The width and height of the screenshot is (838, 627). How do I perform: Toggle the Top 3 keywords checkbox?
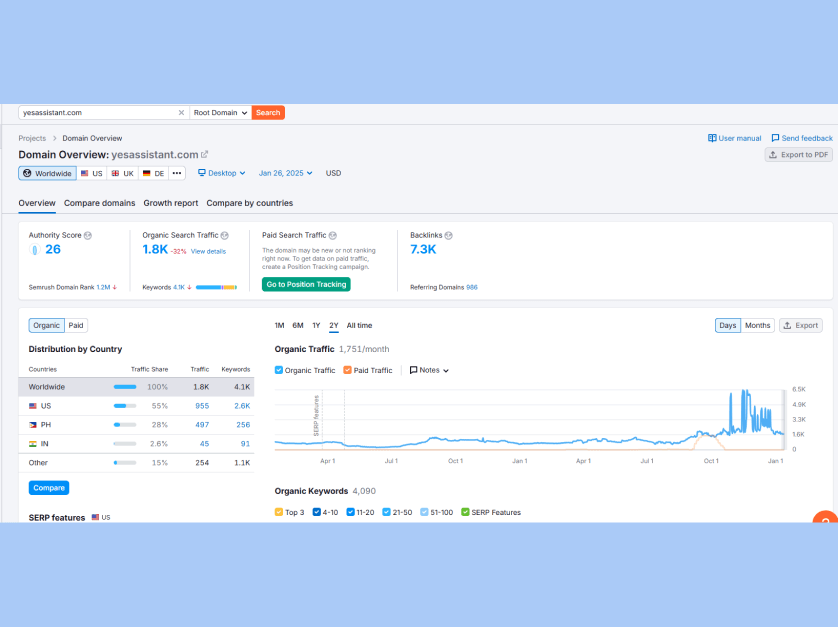pyautogui.click(x=279, y=512)
